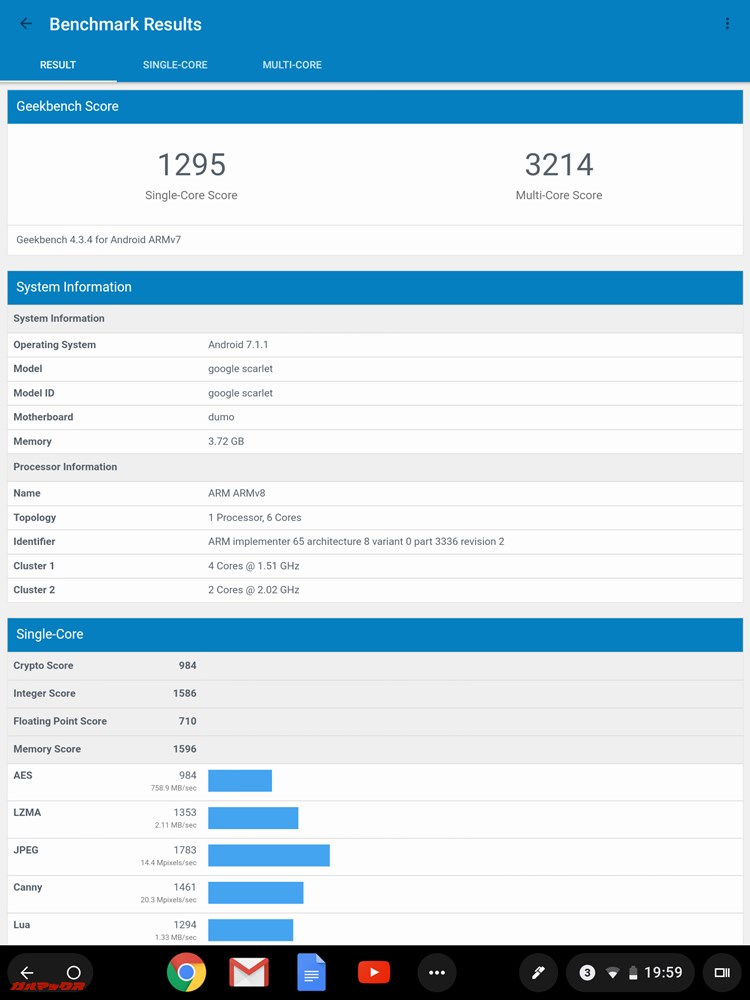Select the Operating System row Android 7.1.1
This screenshot has width=750, height=1000.
(375, 344)
